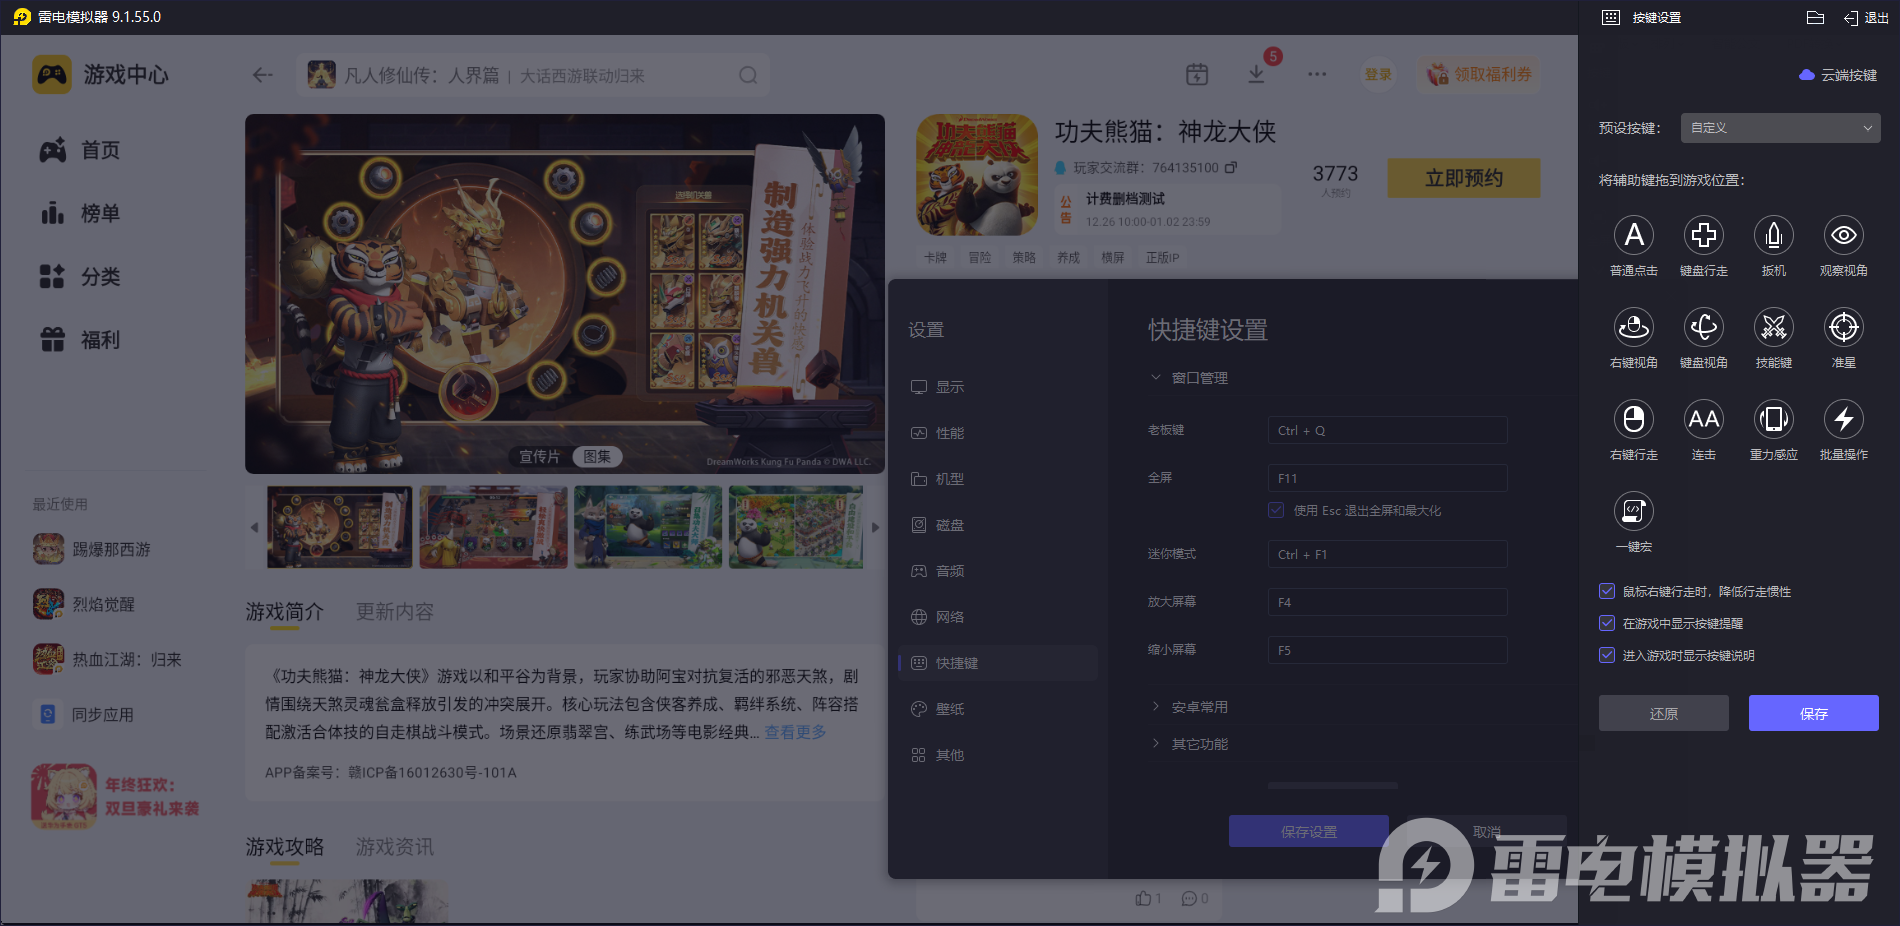This screenshot has width=1900, height=926.
Task: Click the 登录 login button
Action: [x=1379, y=75]
